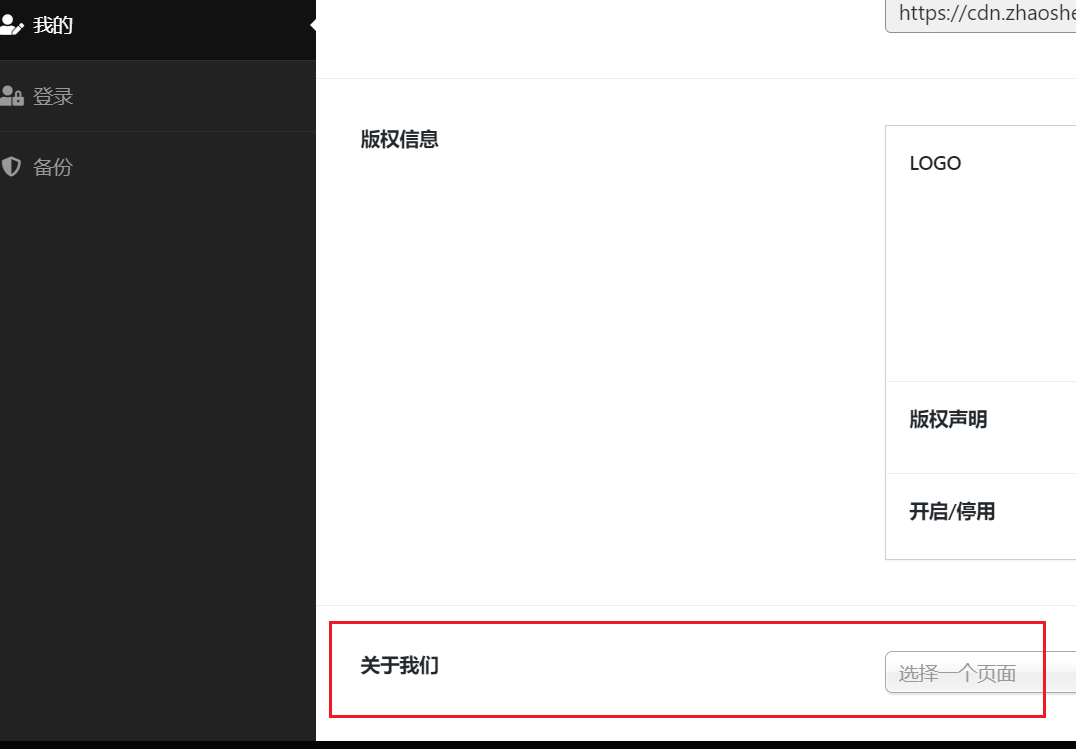Click the empty area under the LOGO label
The image size is (1076, 749).
[x=981, y=275]
